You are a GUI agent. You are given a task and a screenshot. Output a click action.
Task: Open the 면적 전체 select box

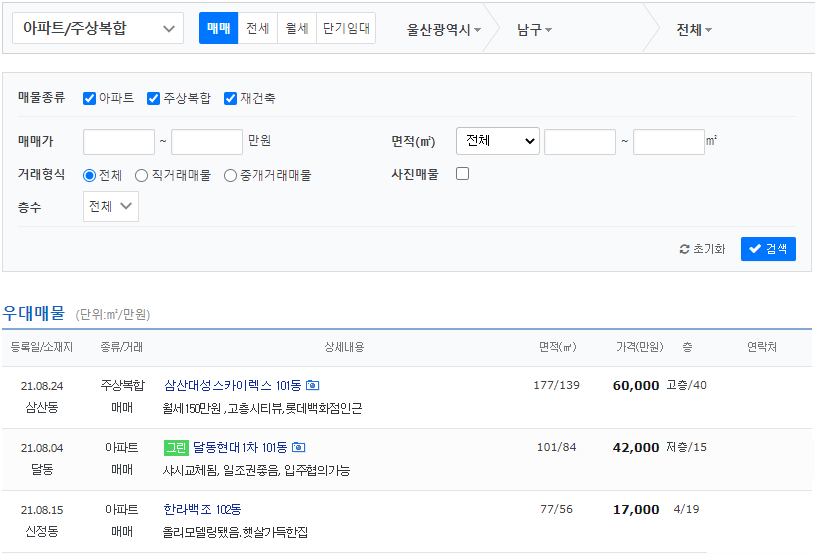[498, 141]
